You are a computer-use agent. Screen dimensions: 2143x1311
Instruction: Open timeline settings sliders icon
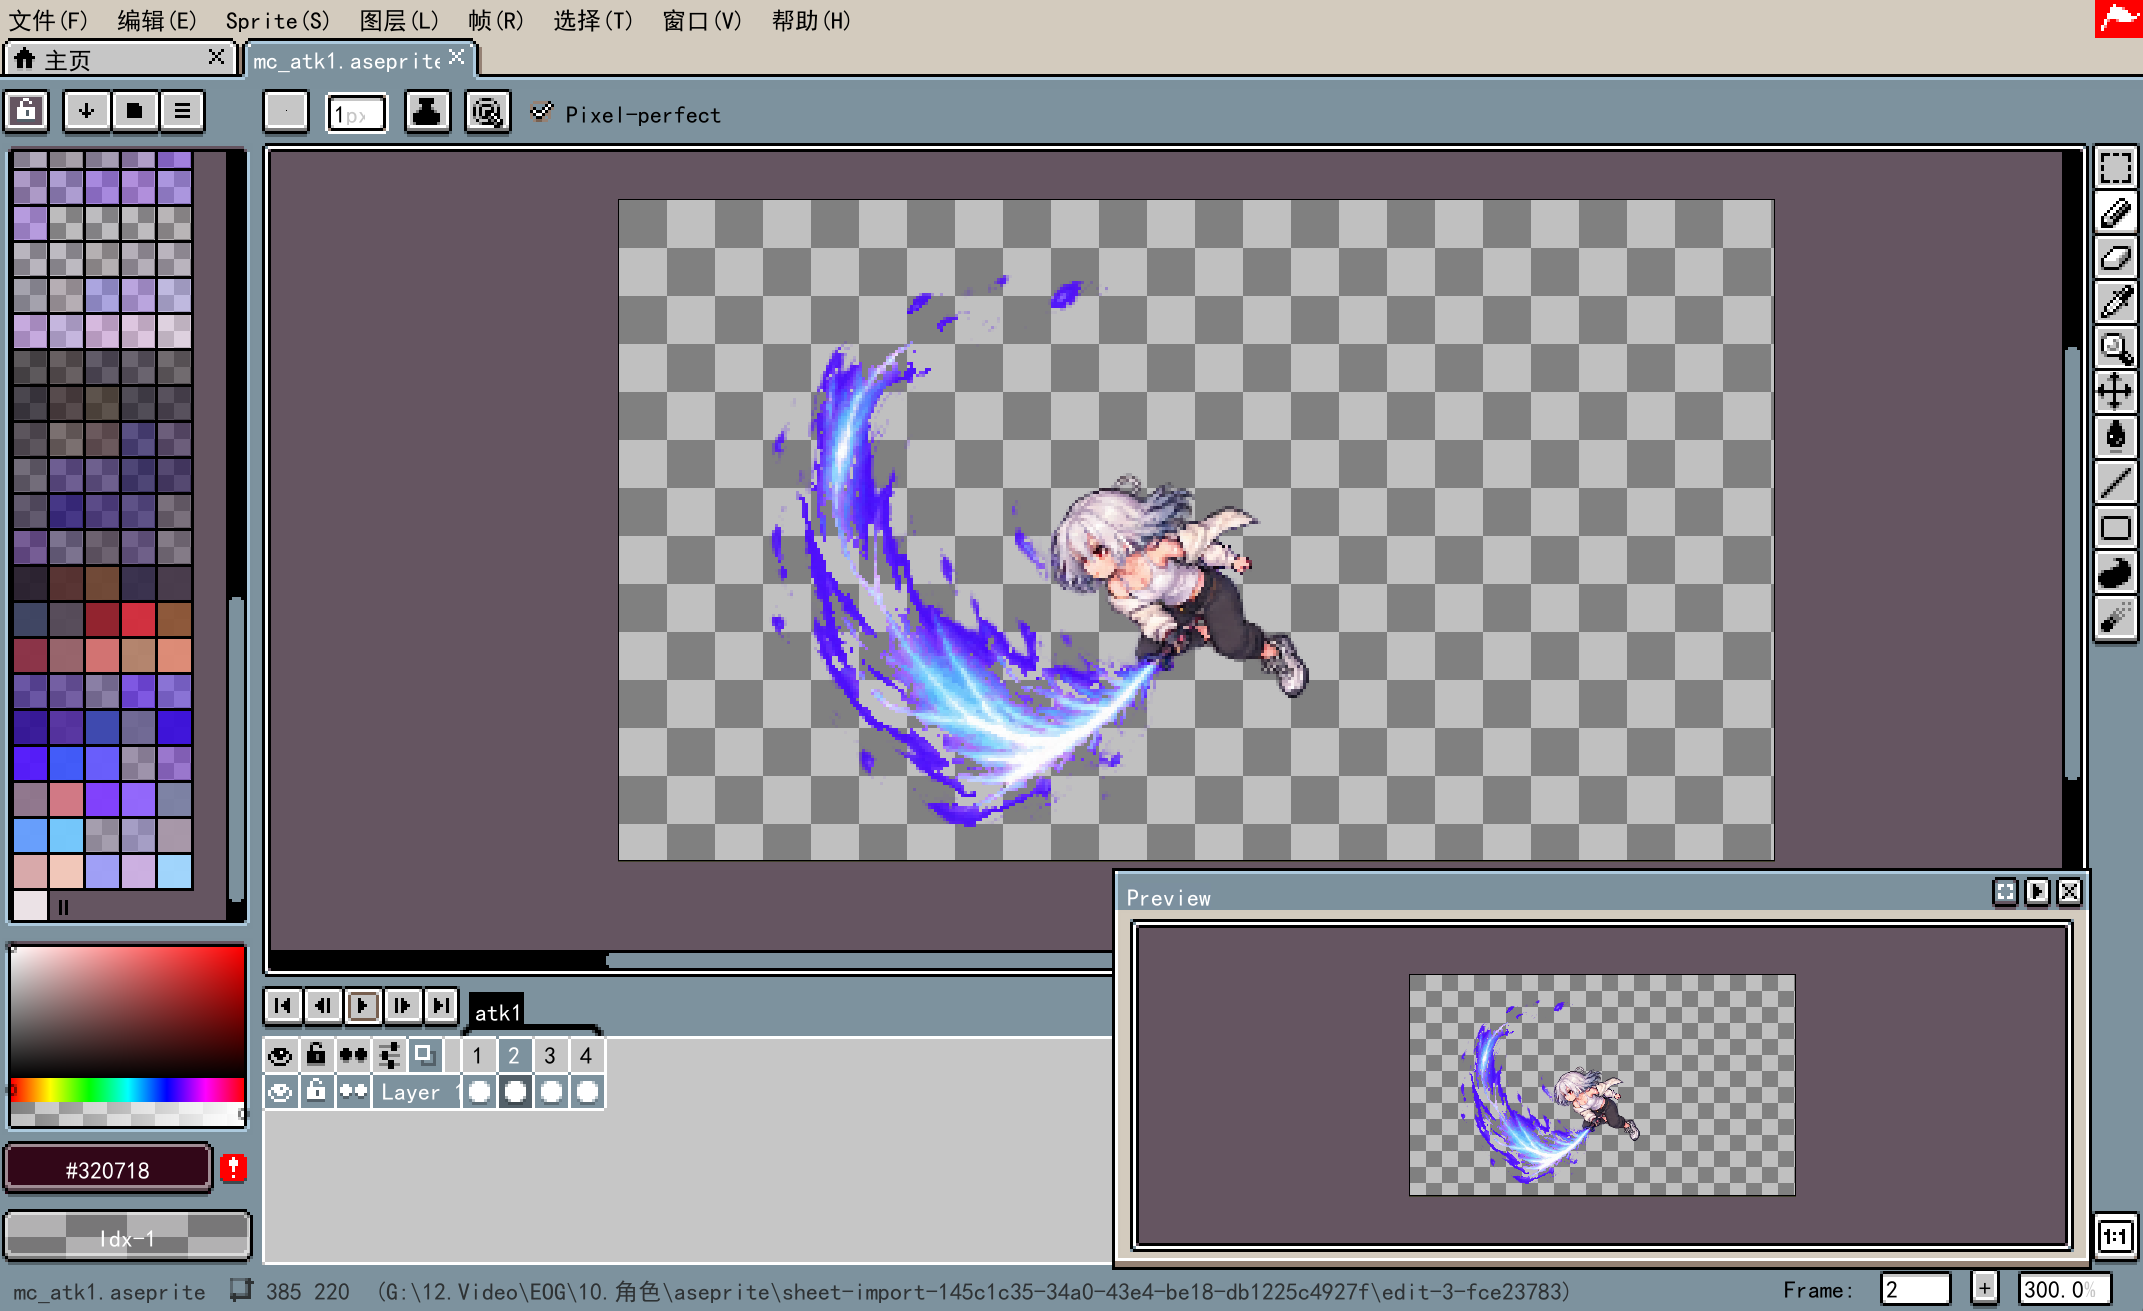pyautogui.click(x=389, y=1055)
